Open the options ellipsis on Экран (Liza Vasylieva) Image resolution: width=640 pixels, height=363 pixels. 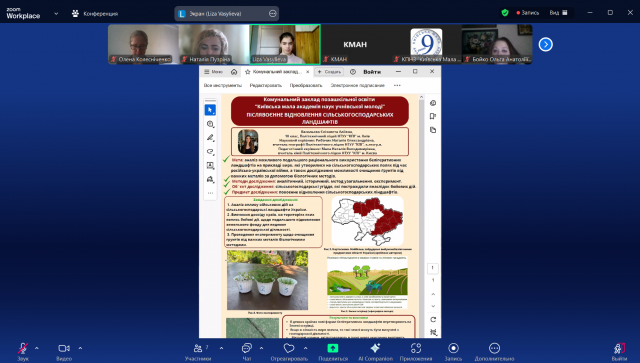tap(273, 13)
